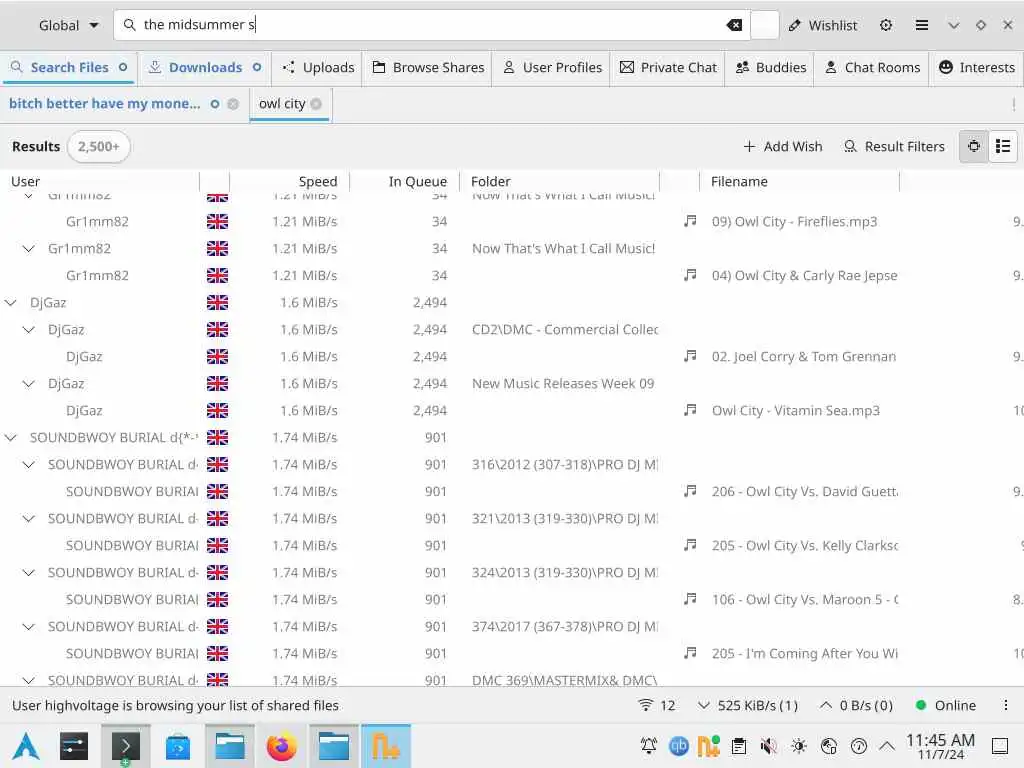Click connections indicator showing 12
Viewport: 1024px width, 768px height.
pyautogui.click(x=656, y=705)
